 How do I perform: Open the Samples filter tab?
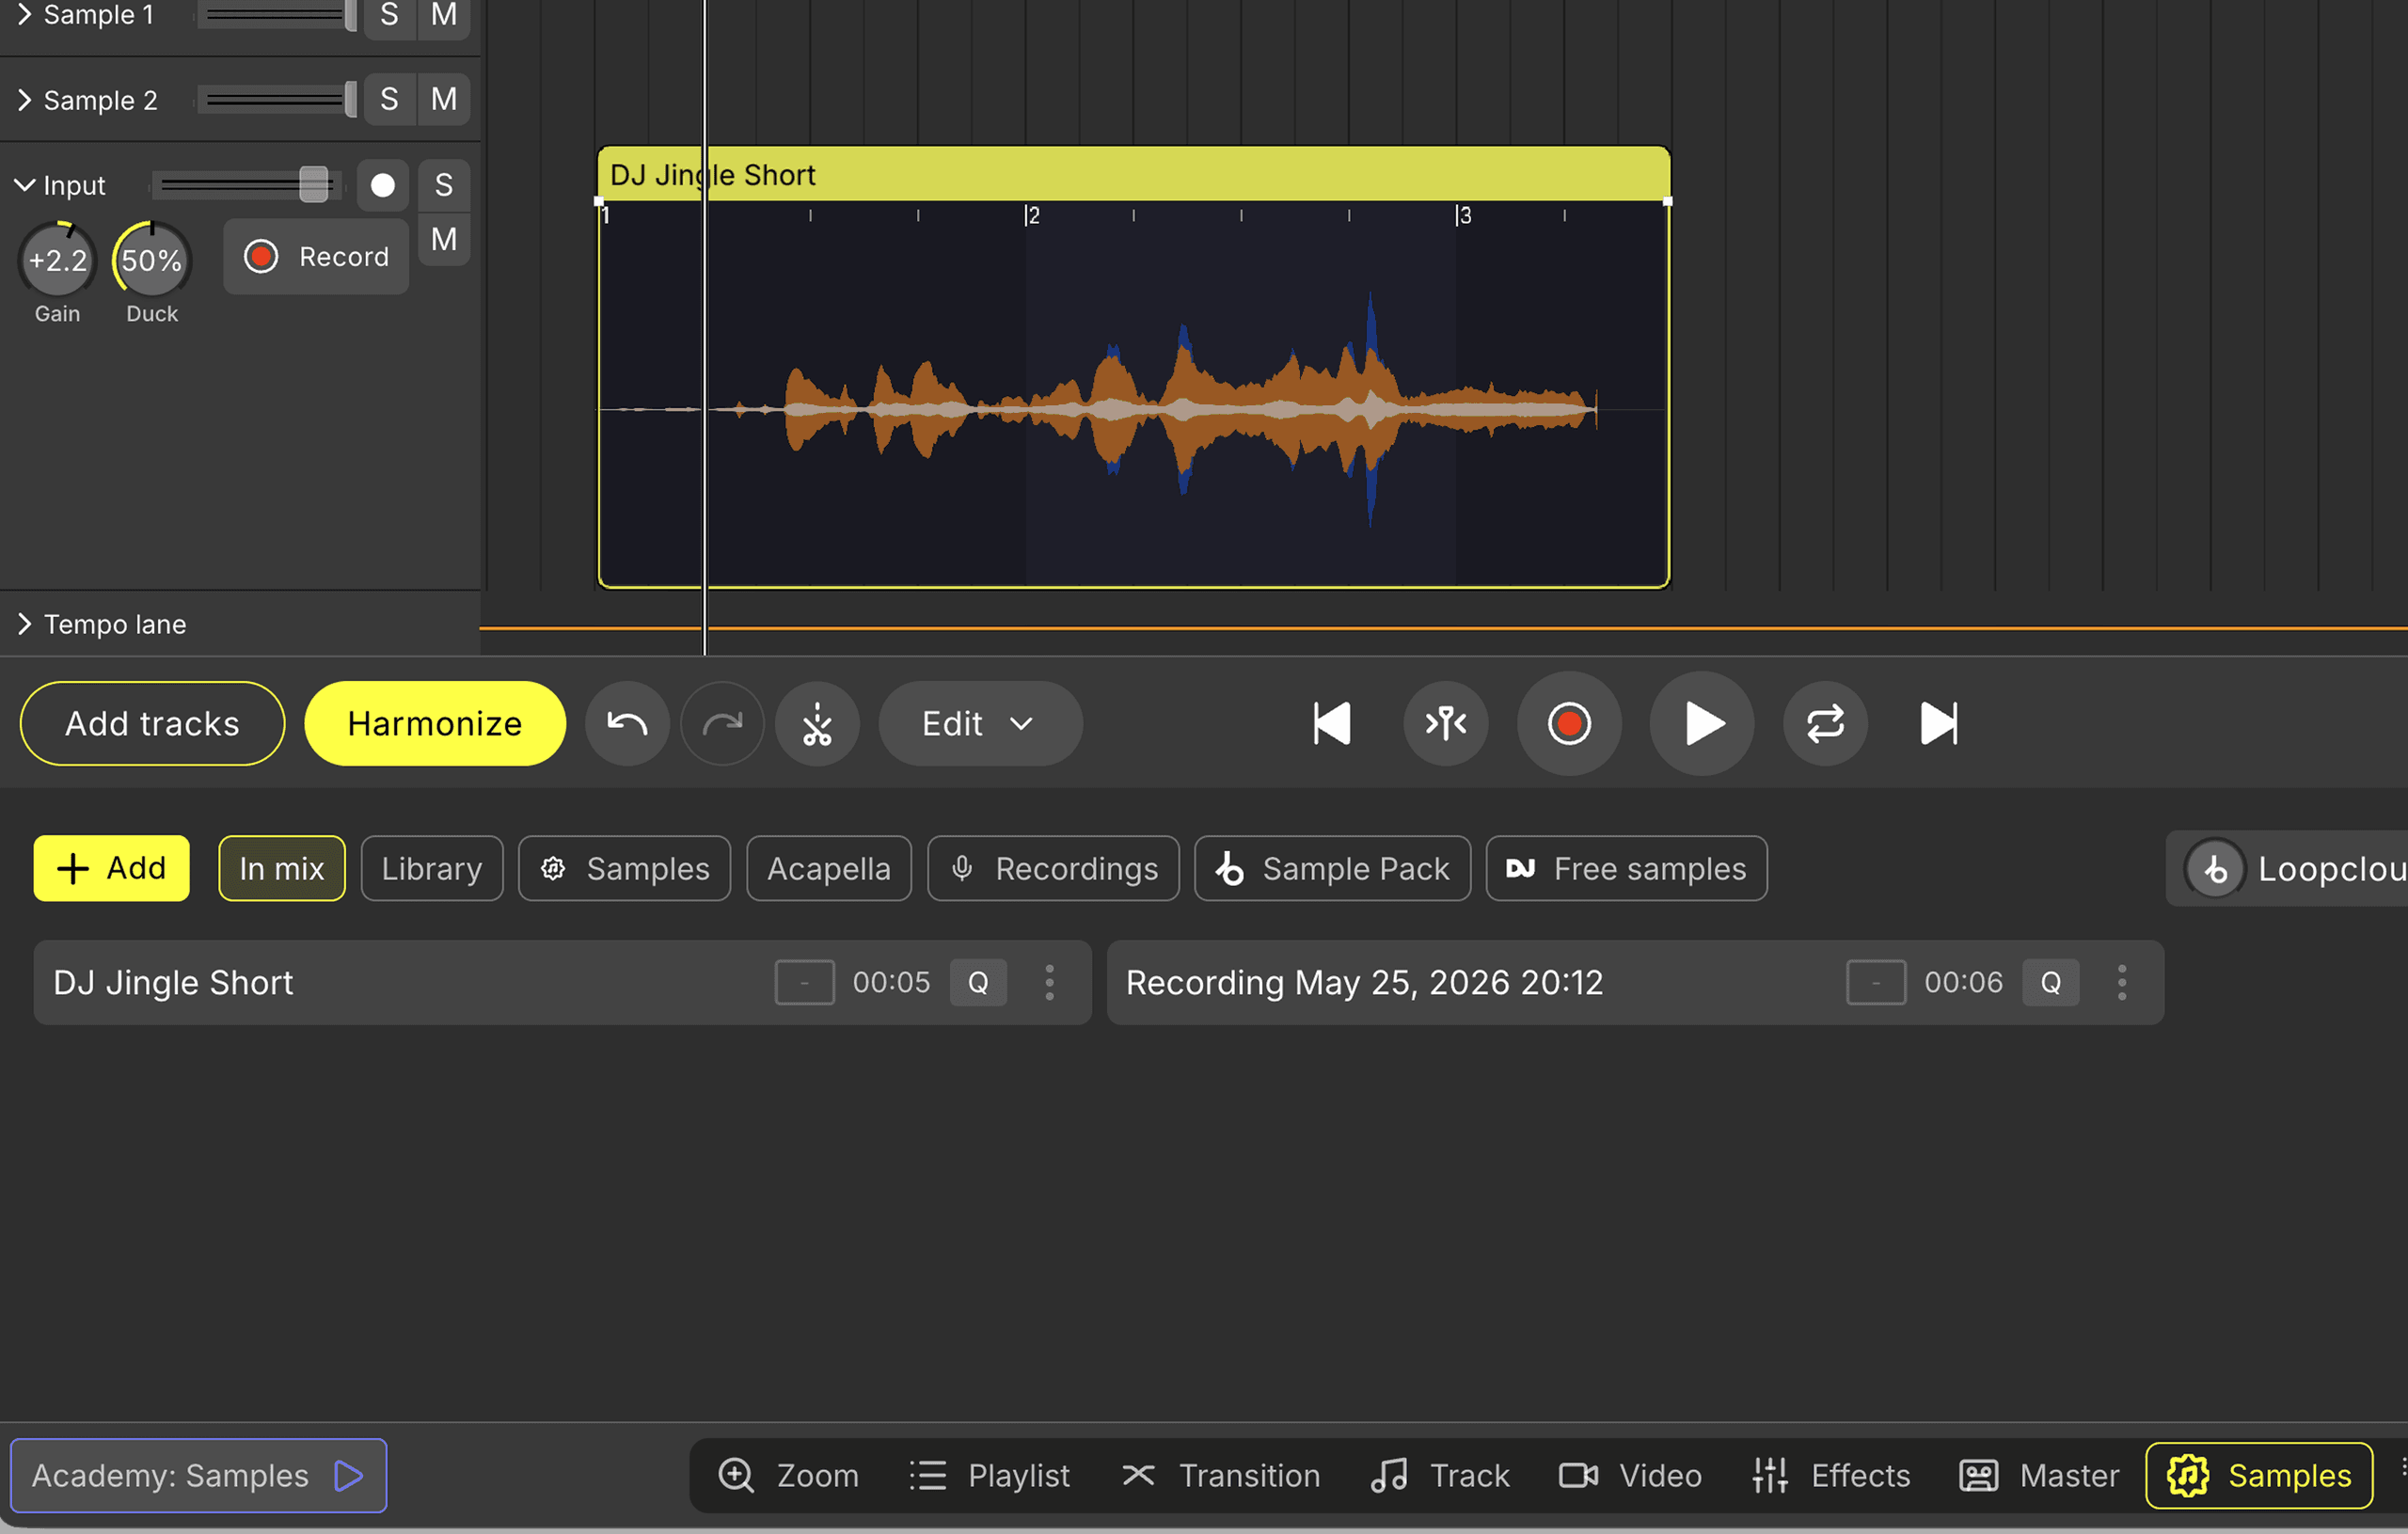[x=625, y=868]
